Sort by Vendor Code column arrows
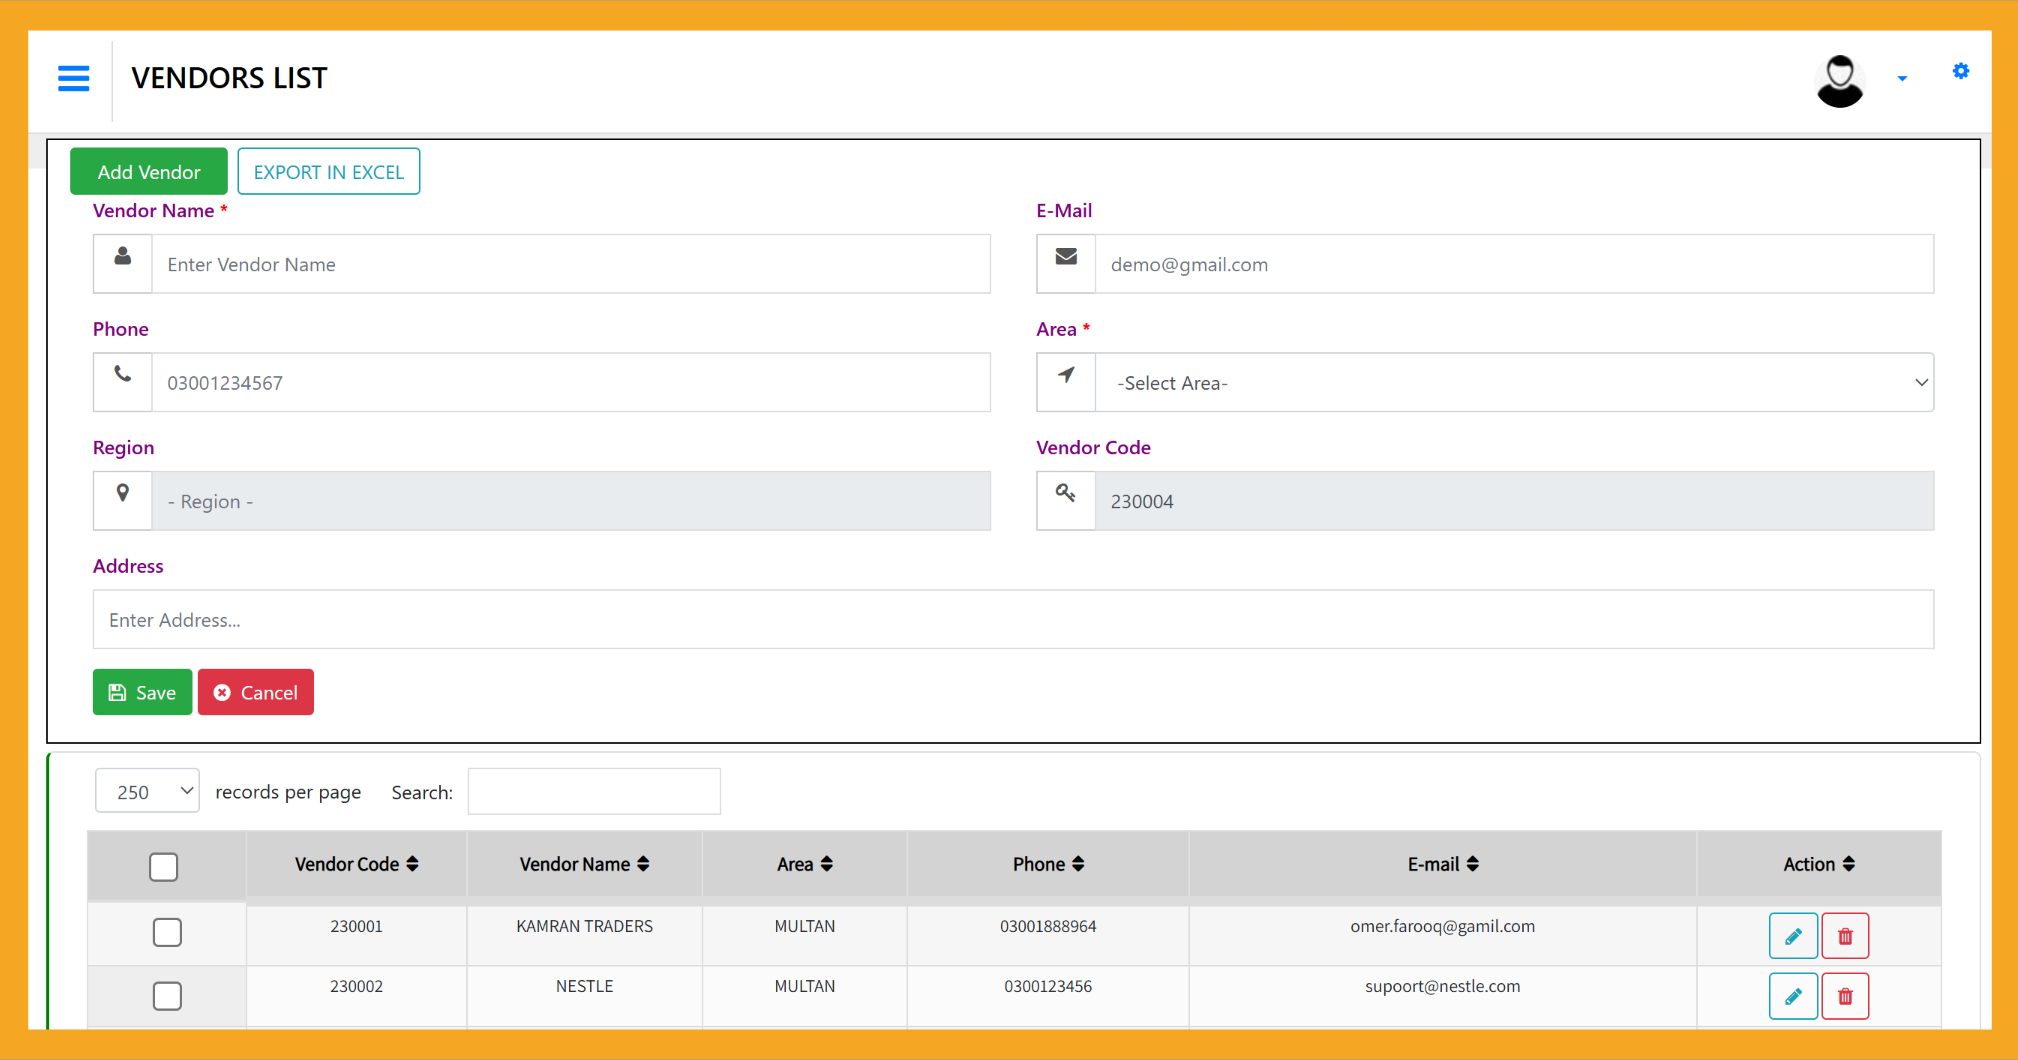 pos(412,864)
